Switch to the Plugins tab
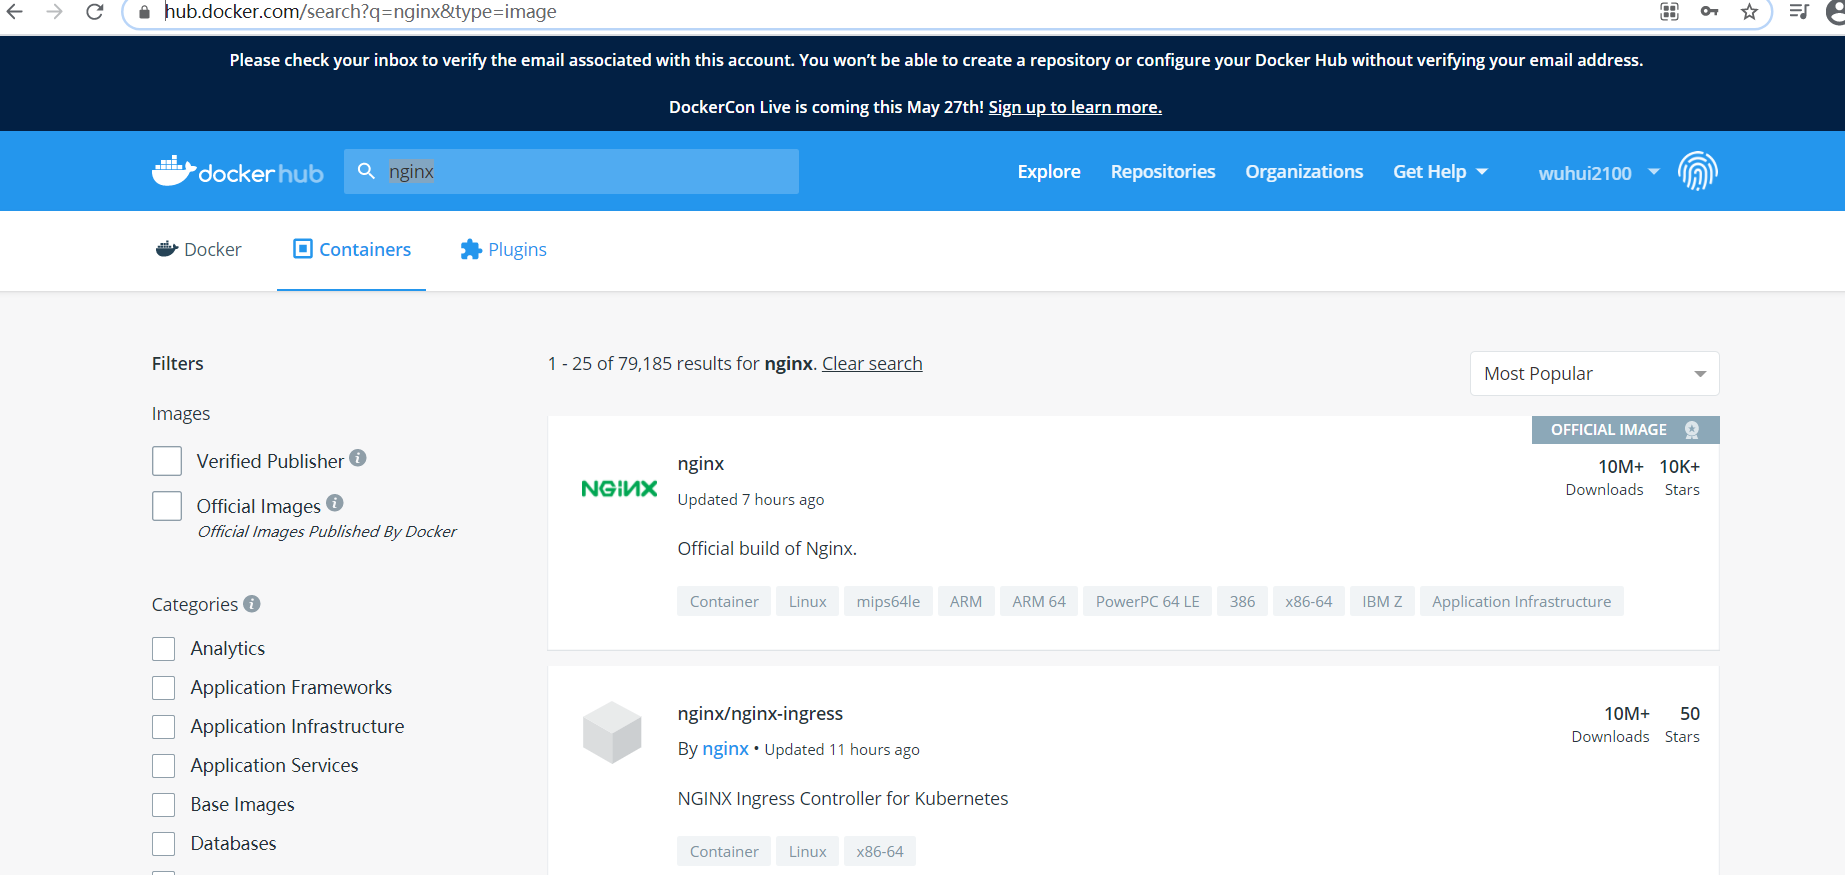This screenshot has height=875, width=1845. [503, 250]
